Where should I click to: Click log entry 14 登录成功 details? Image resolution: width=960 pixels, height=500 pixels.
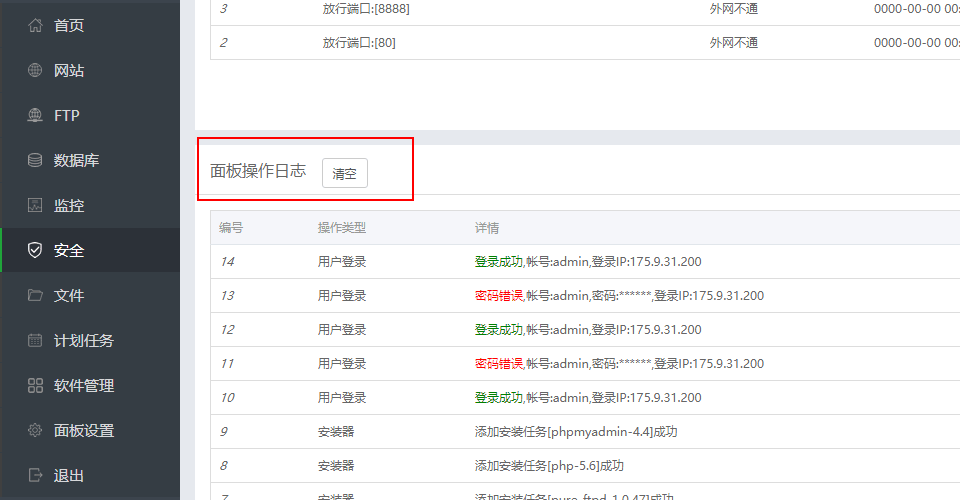point(587,262)
